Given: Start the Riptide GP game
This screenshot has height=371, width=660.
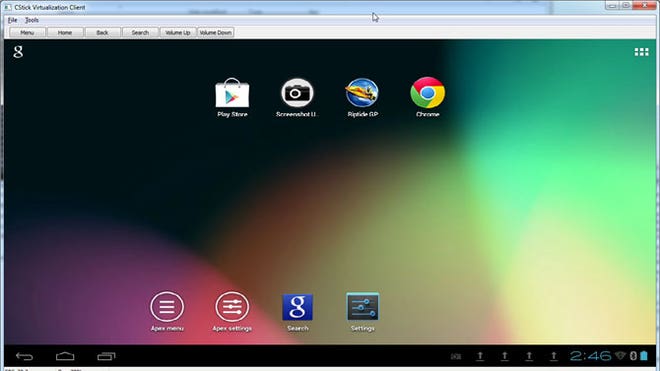Looking at the screenshot, I should 362,97.
